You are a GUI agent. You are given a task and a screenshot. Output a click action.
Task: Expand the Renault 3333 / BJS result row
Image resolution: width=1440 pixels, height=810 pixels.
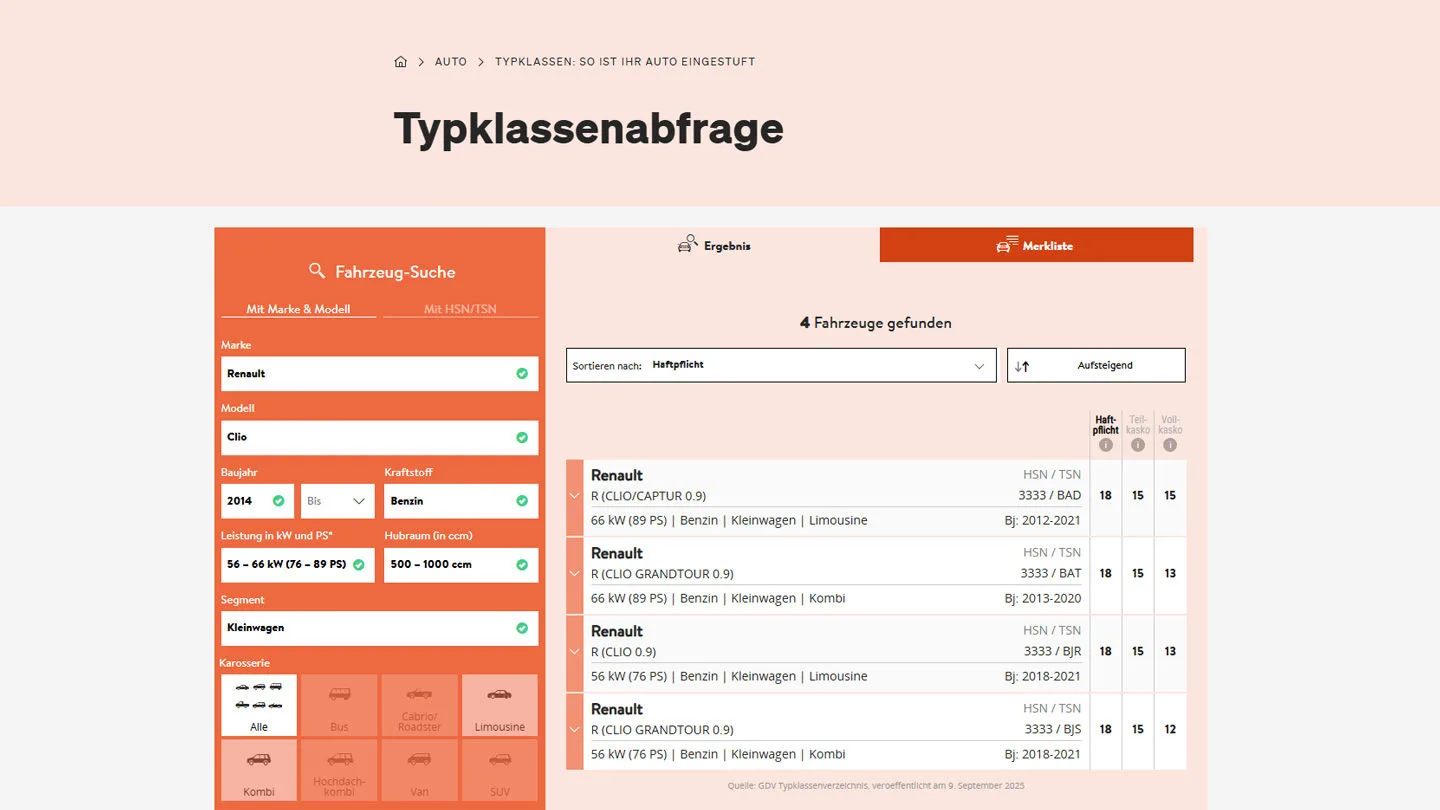(574, 730)
